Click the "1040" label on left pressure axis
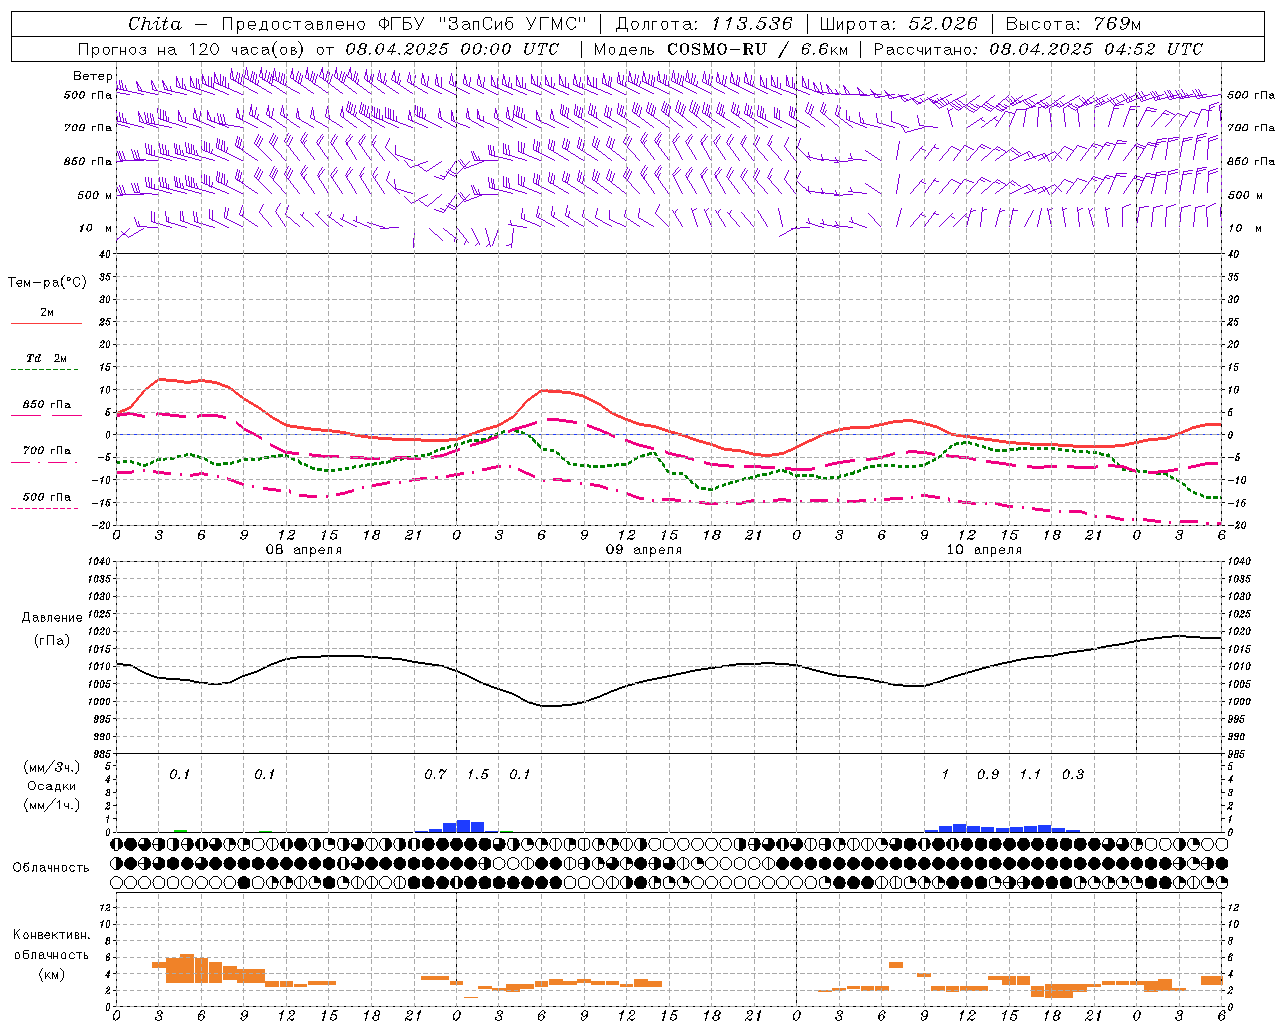The image size is (1280, 1024). click(98, 561)
